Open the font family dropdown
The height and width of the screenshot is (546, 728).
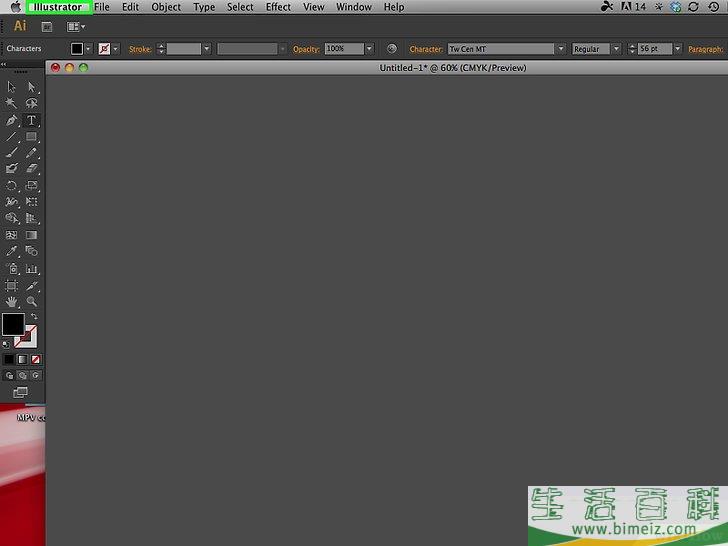tap(560, 49)
